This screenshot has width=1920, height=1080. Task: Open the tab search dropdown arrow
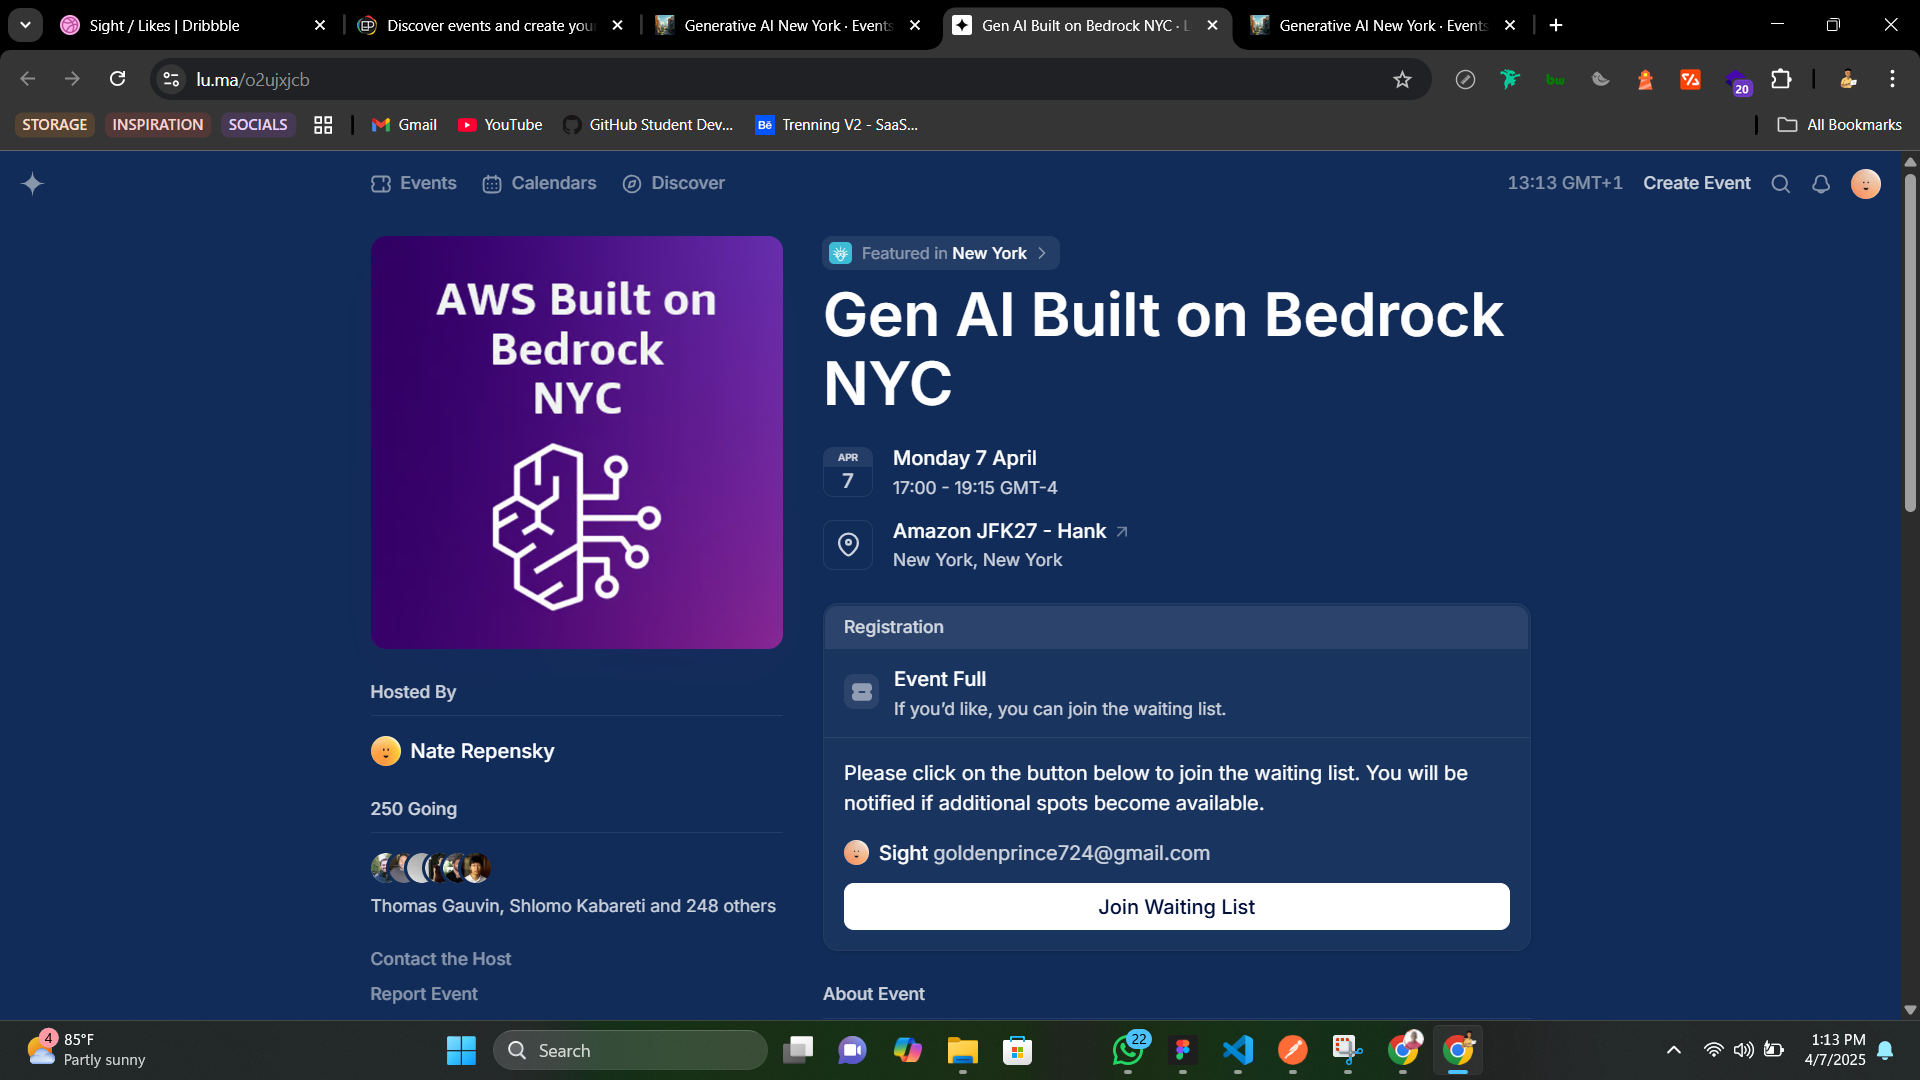[x=25, y=25]
